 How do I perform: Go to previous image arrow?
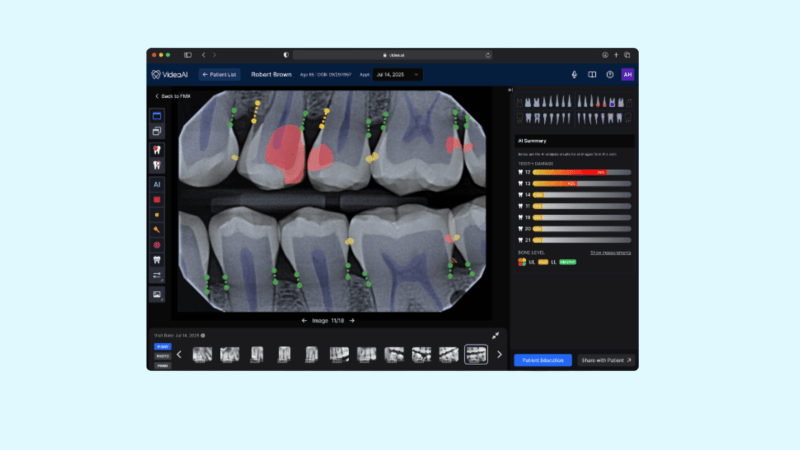point(304,320)
